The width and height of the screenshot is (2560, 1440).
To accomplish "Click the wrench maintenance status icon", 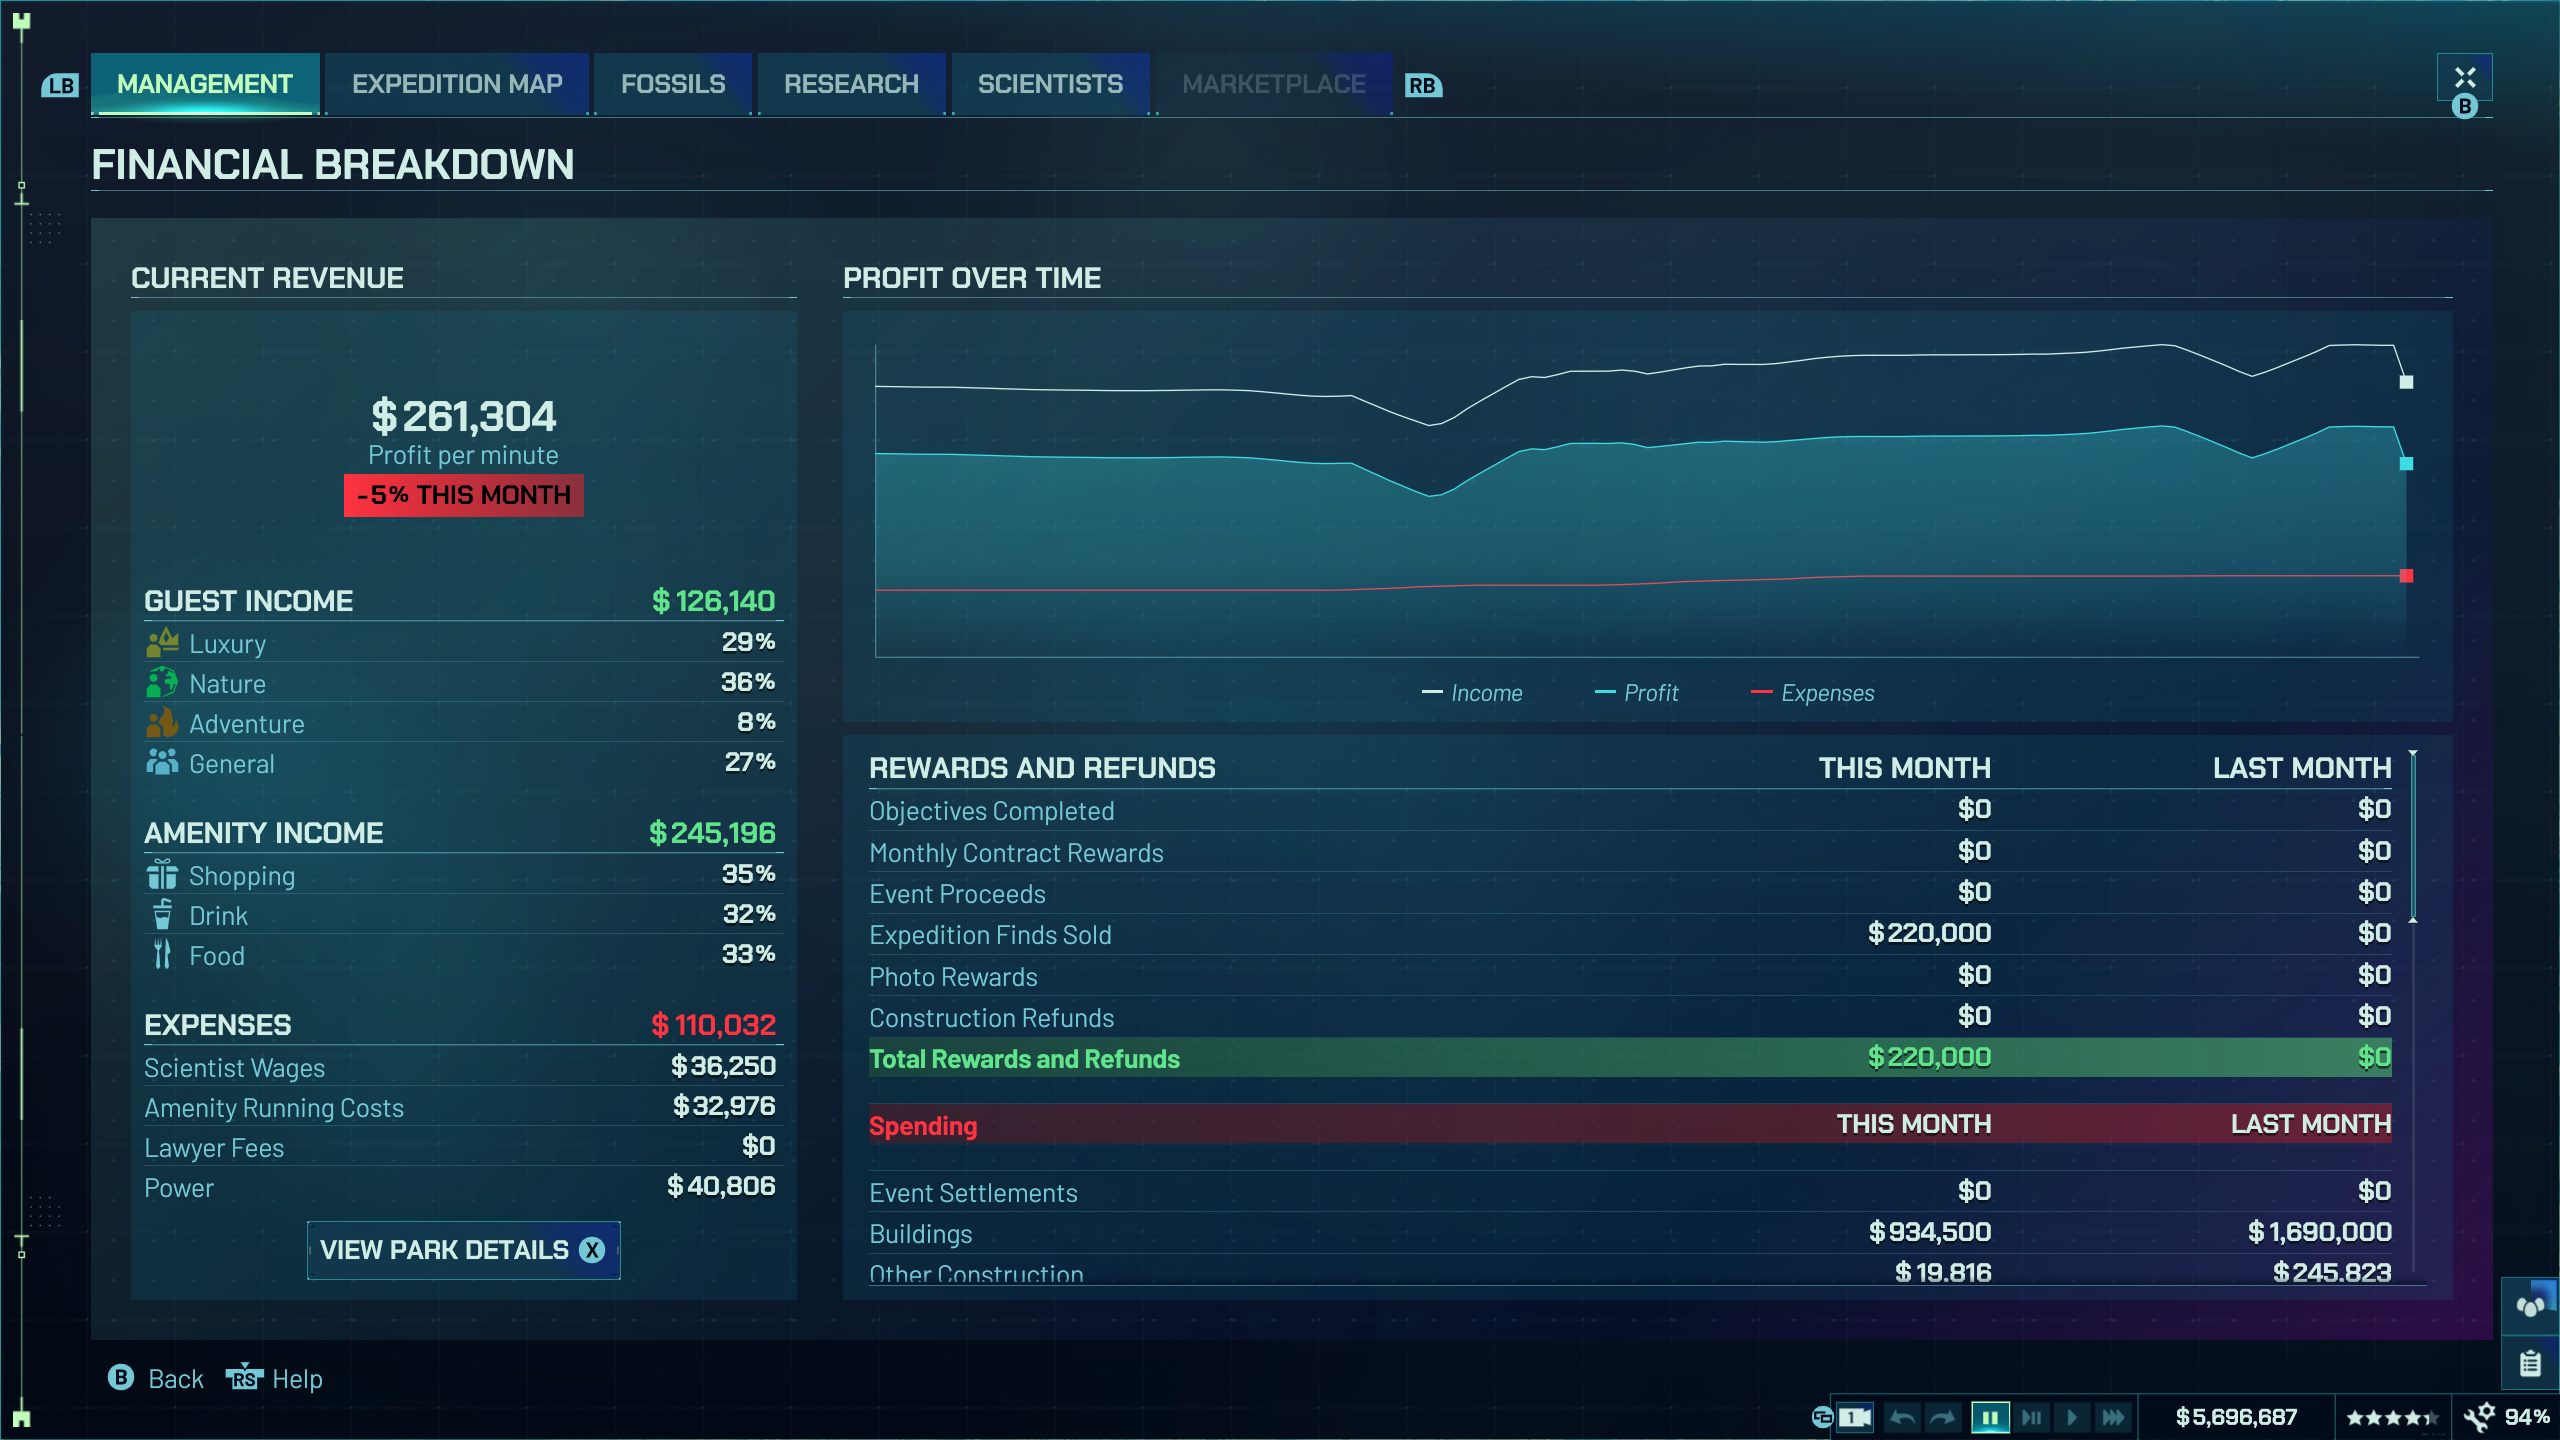I will [2480, 1416].
